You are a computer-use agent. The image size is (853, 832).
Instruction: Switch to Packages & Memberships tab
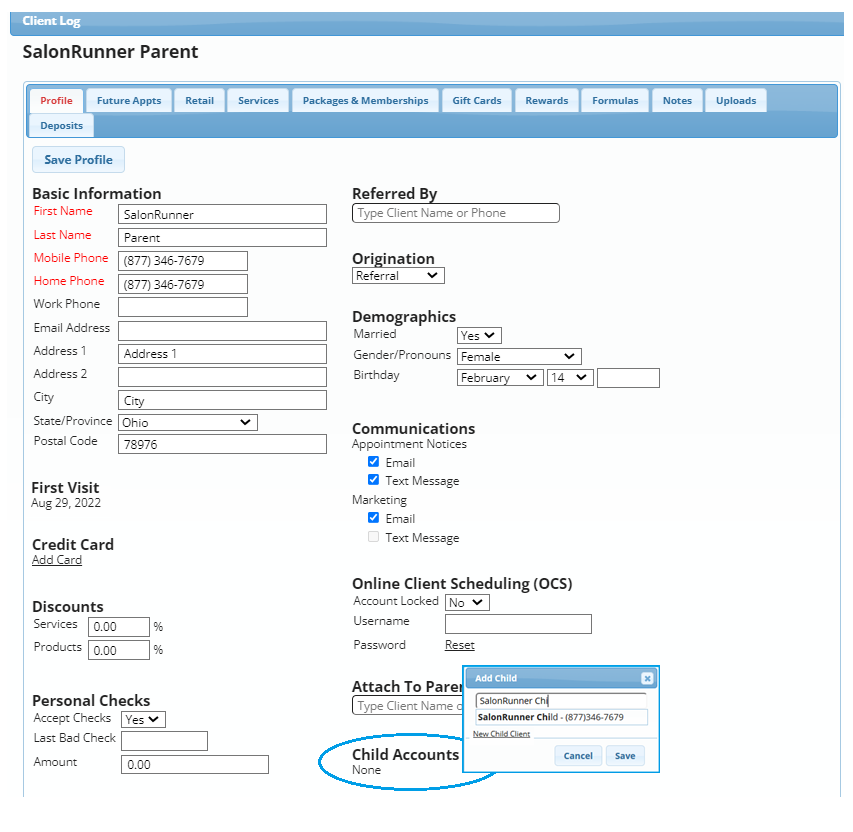point(365,101)
